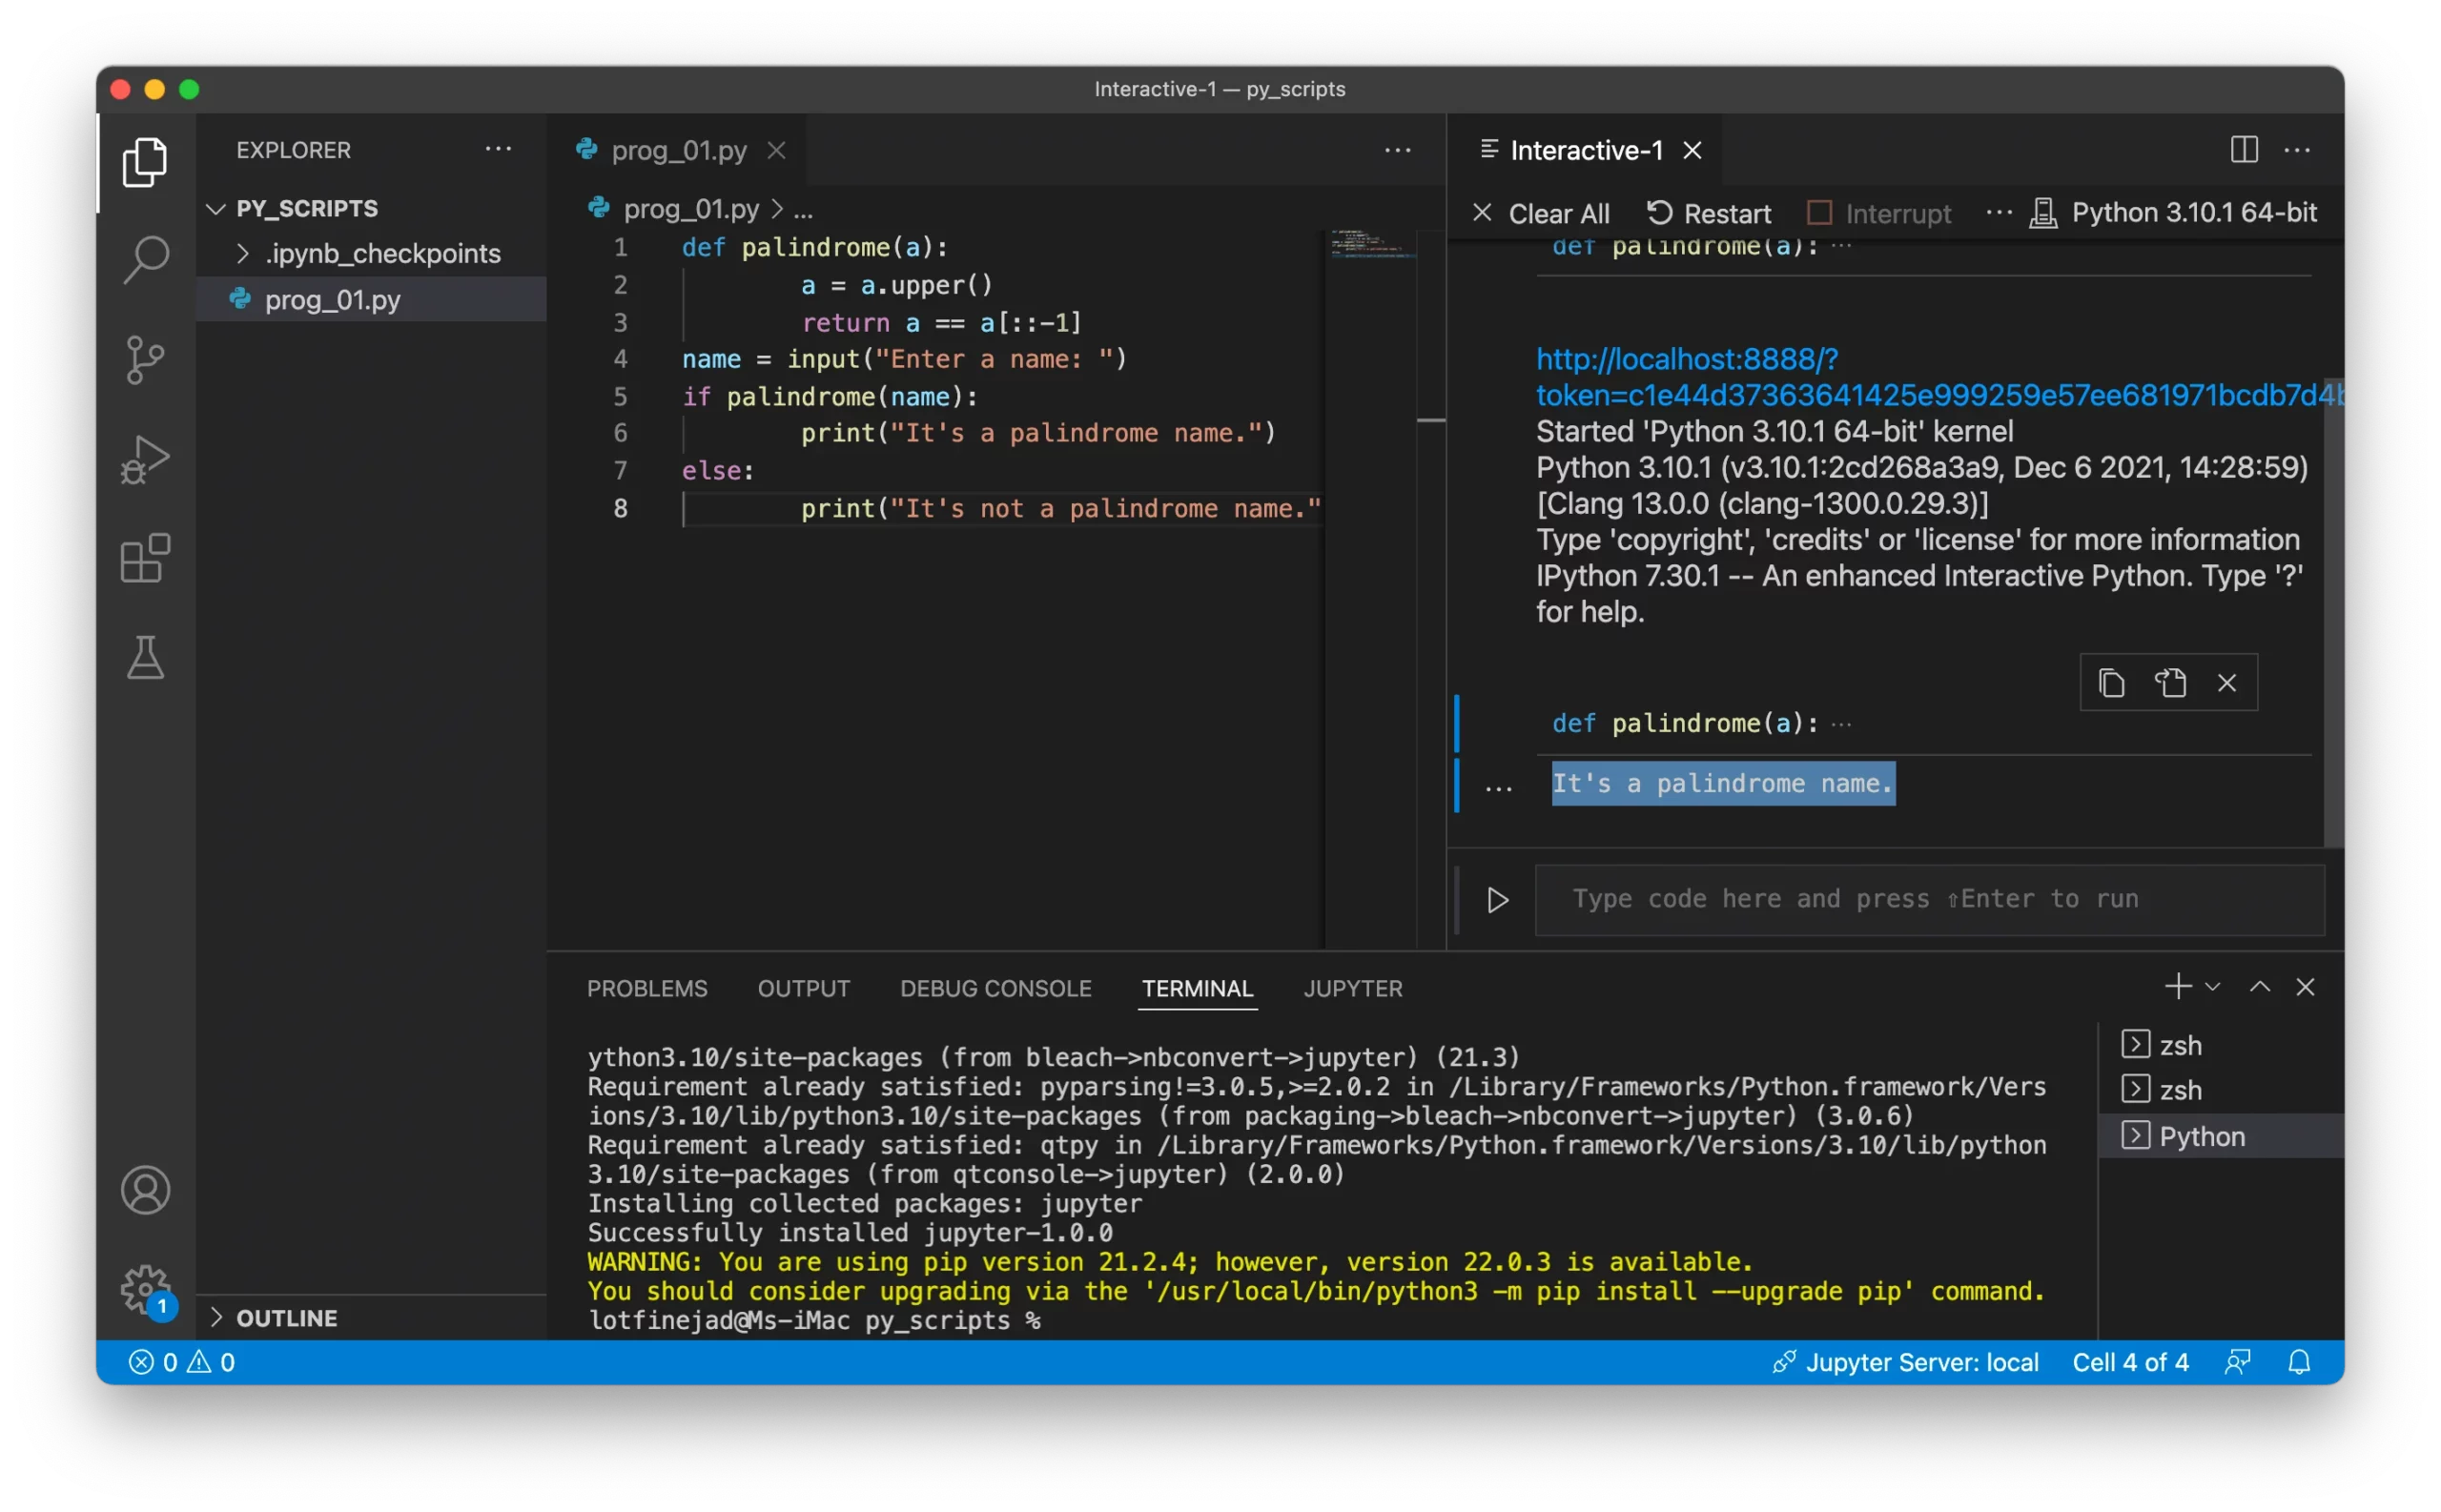
Task: Open new terminal launch profile dropdown
Action: coord(2213,988)
